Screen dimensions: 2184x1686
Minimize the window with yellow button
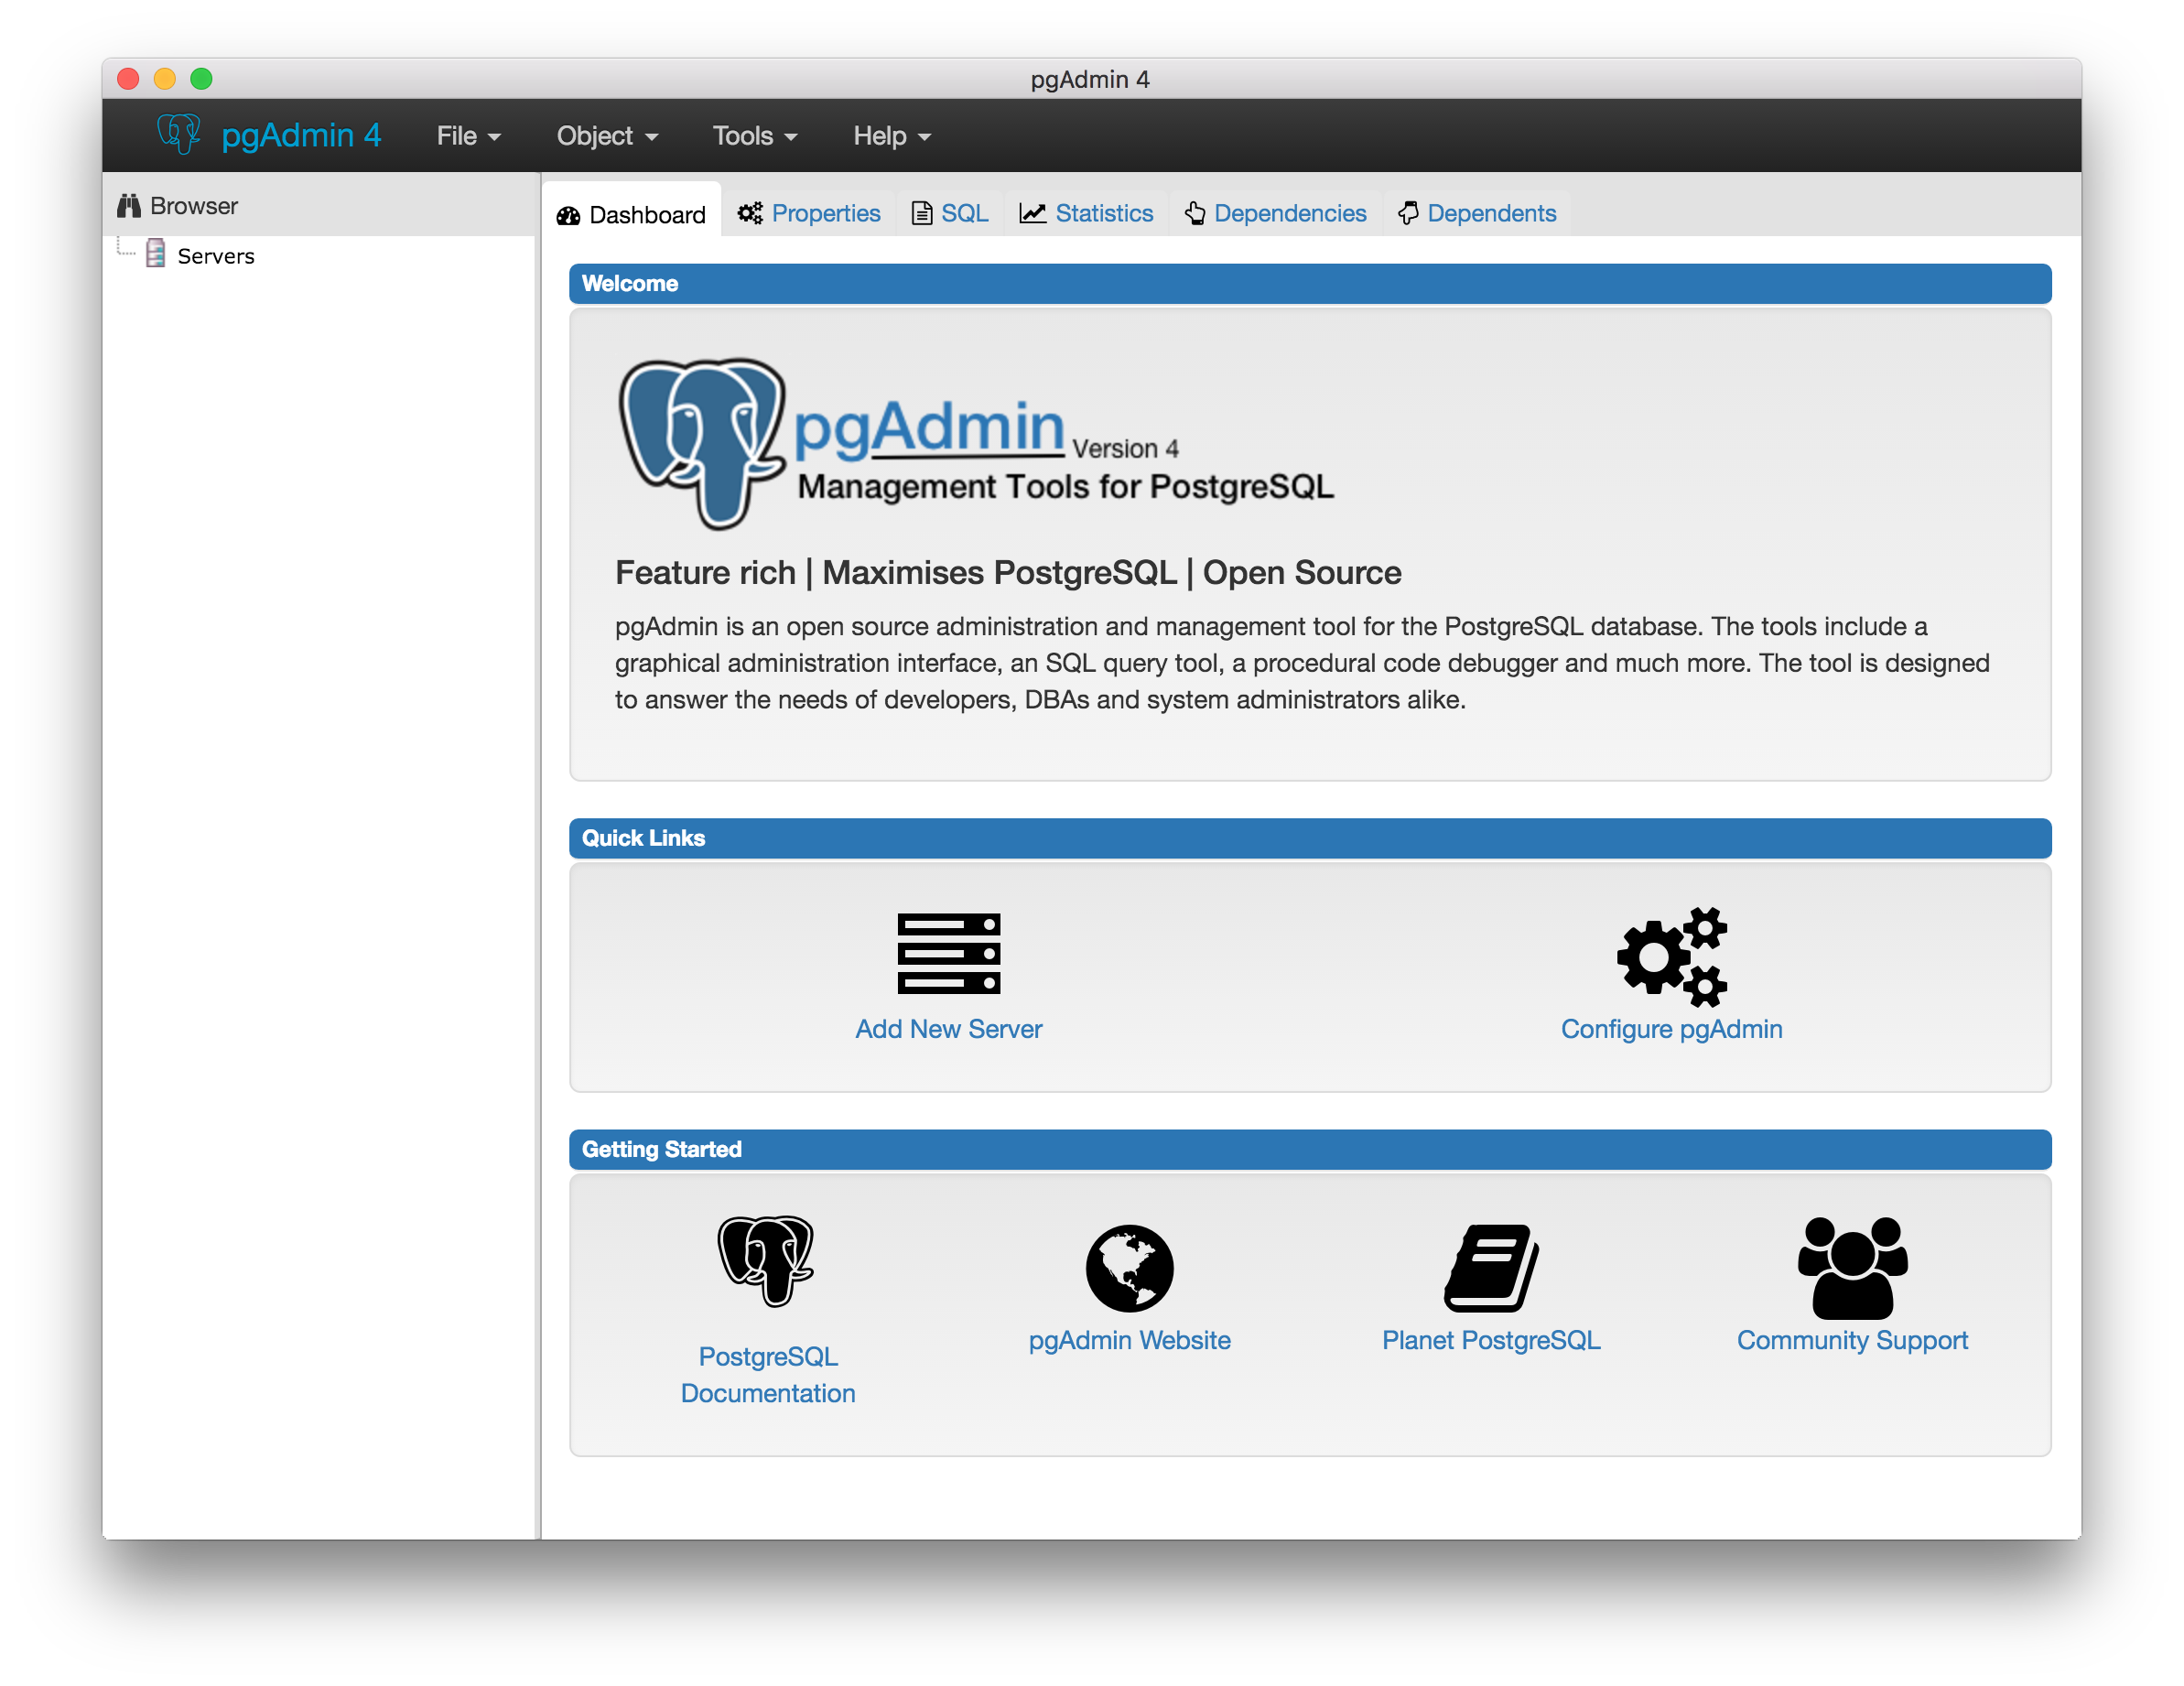coord(164,78)
